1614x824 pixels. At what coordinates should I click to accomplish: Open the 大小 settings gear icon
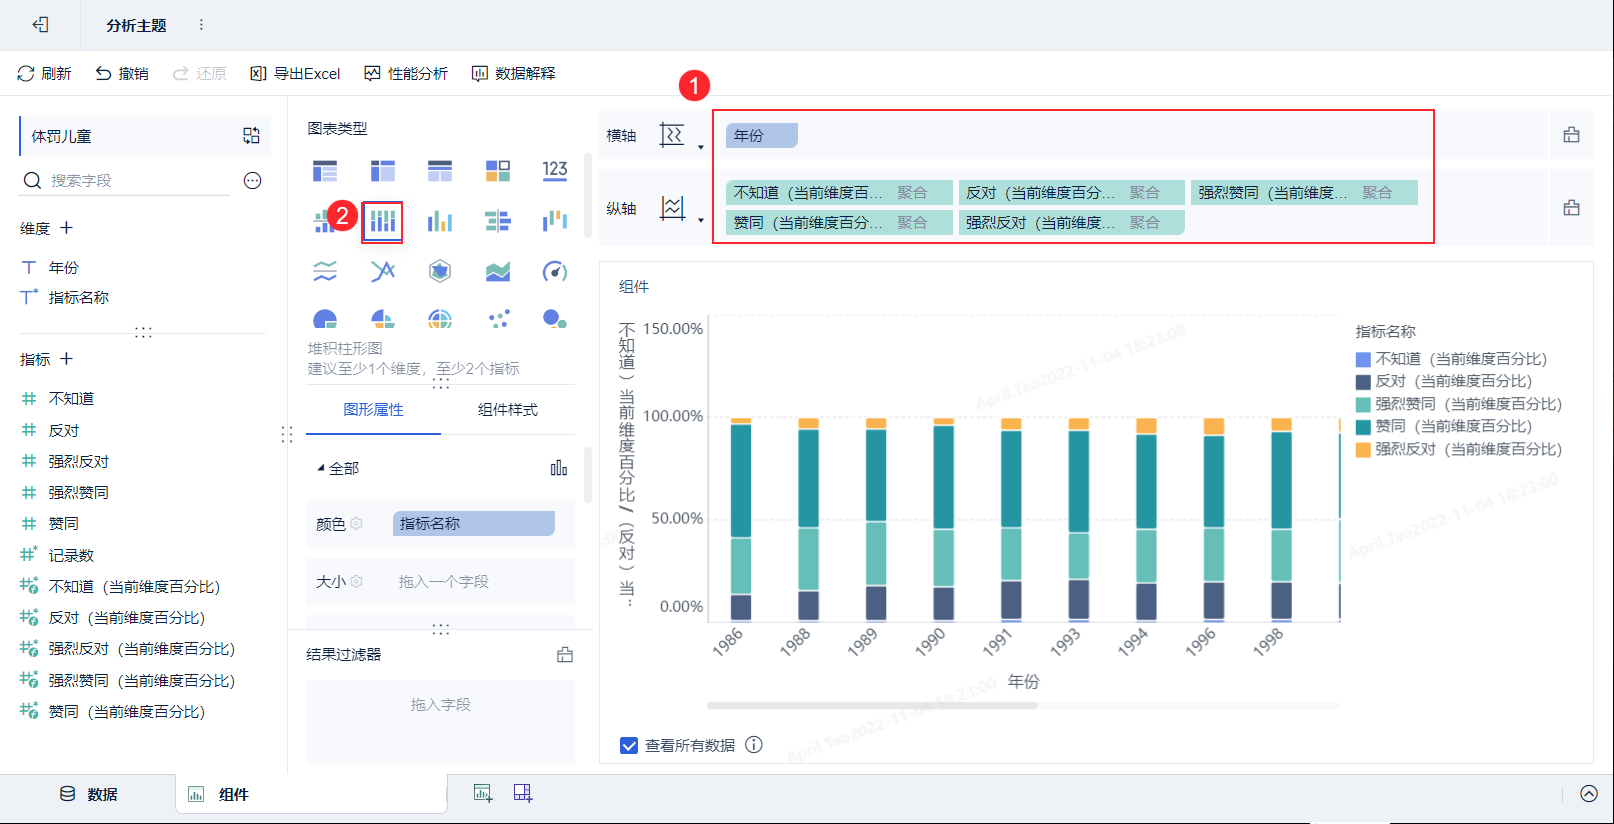pos(357,582)
